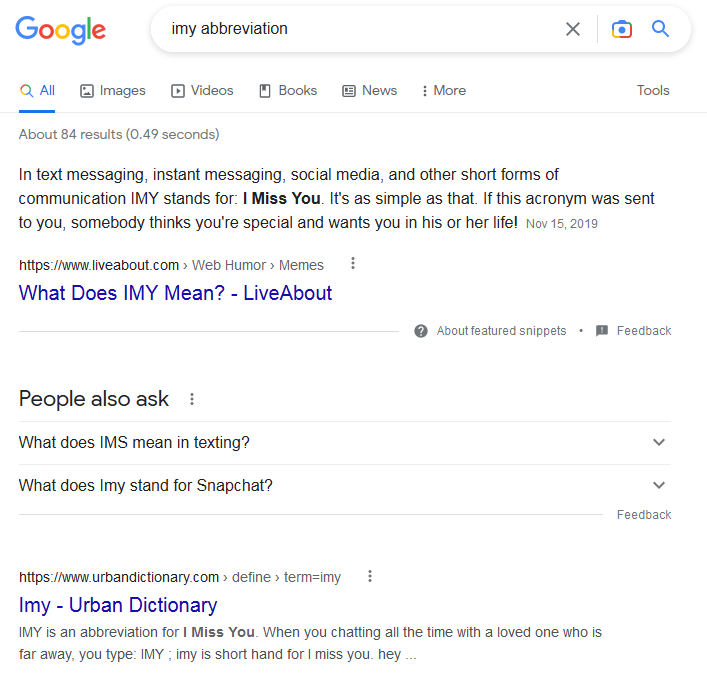Open the three-dot menu beside urbandictionary.com result

pyautogui.click(x=370, y=576)
